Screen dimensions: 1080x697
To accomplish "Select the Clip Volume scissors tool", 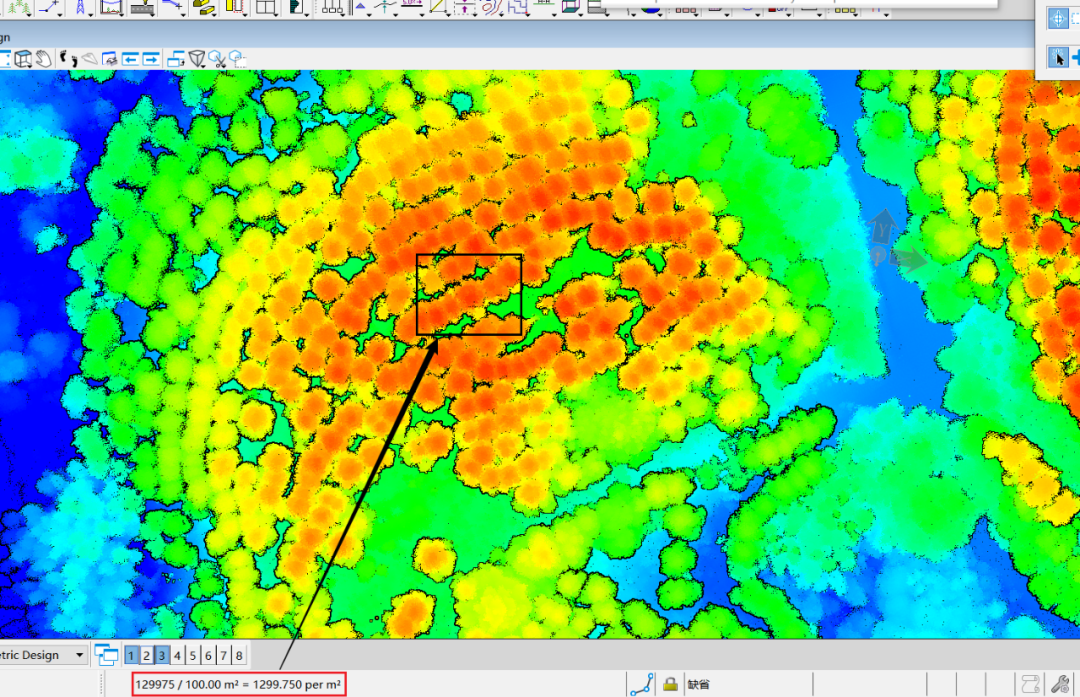I will point(218,59).
